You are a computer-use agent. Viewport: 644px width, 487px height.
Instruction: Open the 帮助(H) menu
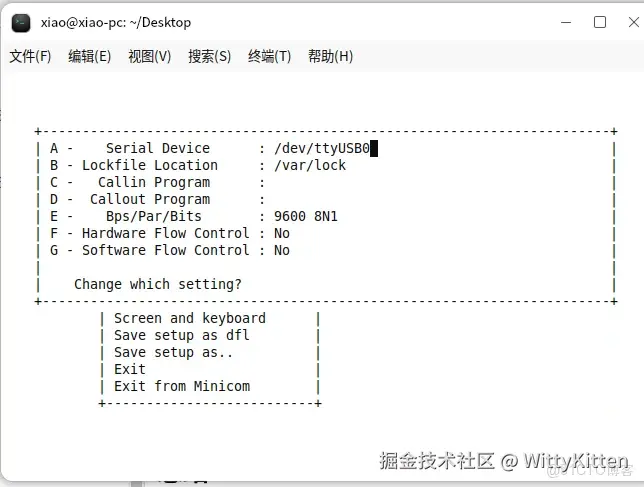330,56
